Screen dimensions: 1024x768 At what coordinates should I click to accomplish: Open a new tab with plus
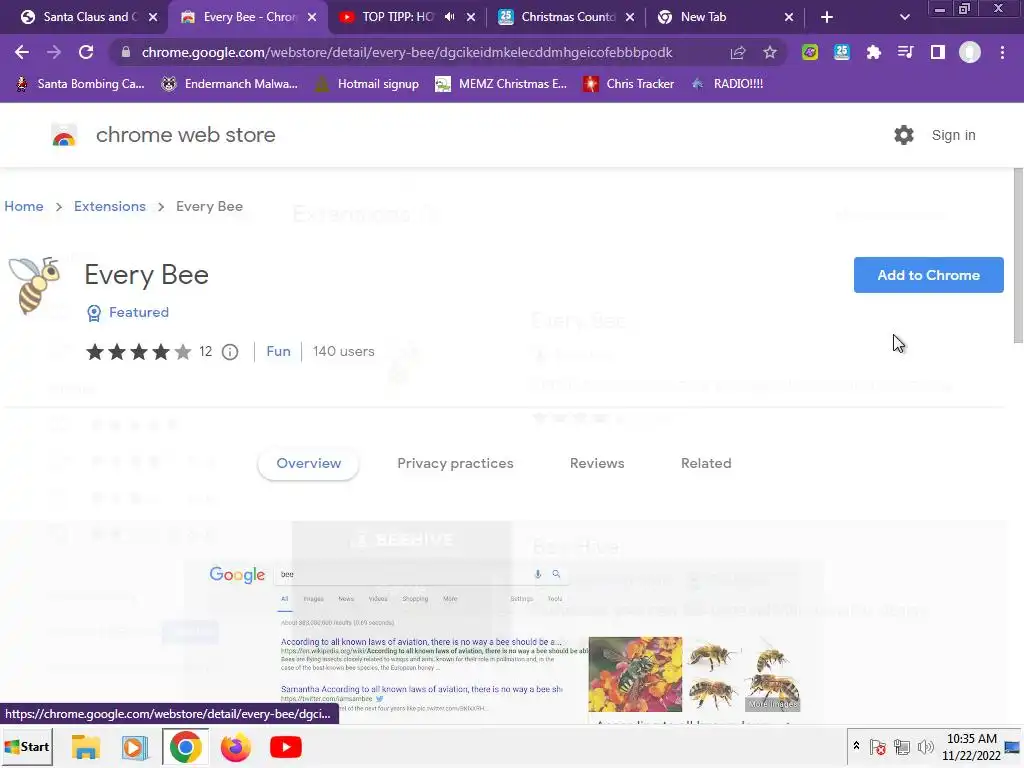point(827,17)
